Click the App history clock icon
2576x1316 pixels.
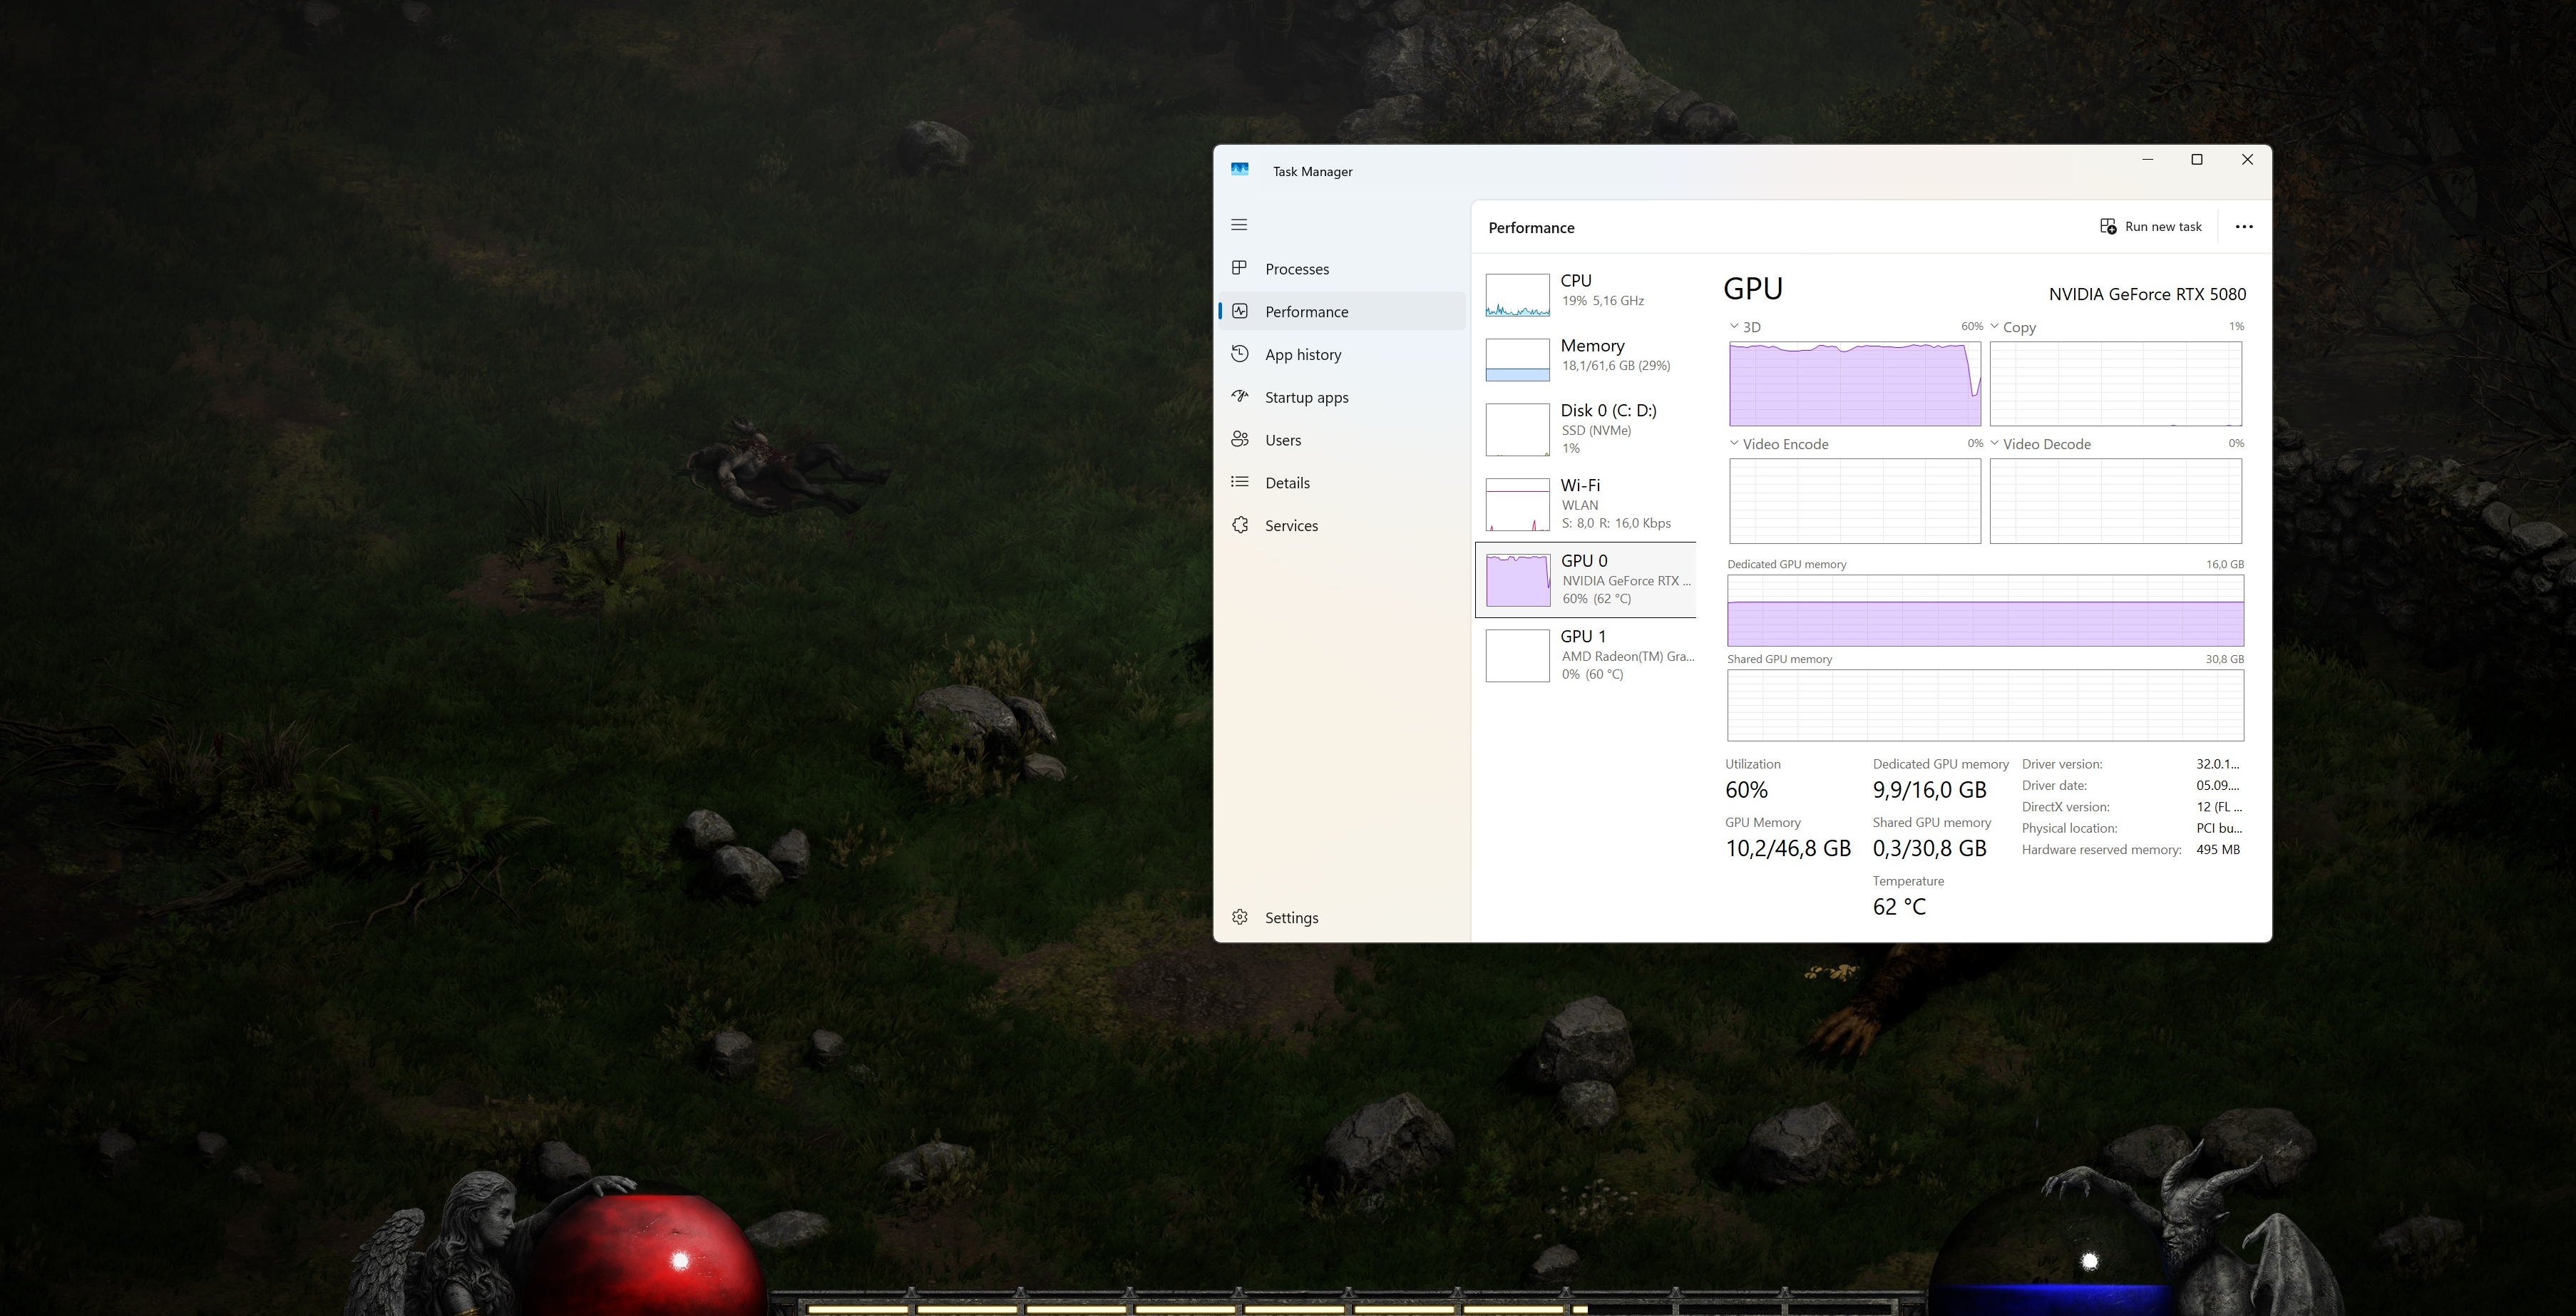tap(1239, 354)
